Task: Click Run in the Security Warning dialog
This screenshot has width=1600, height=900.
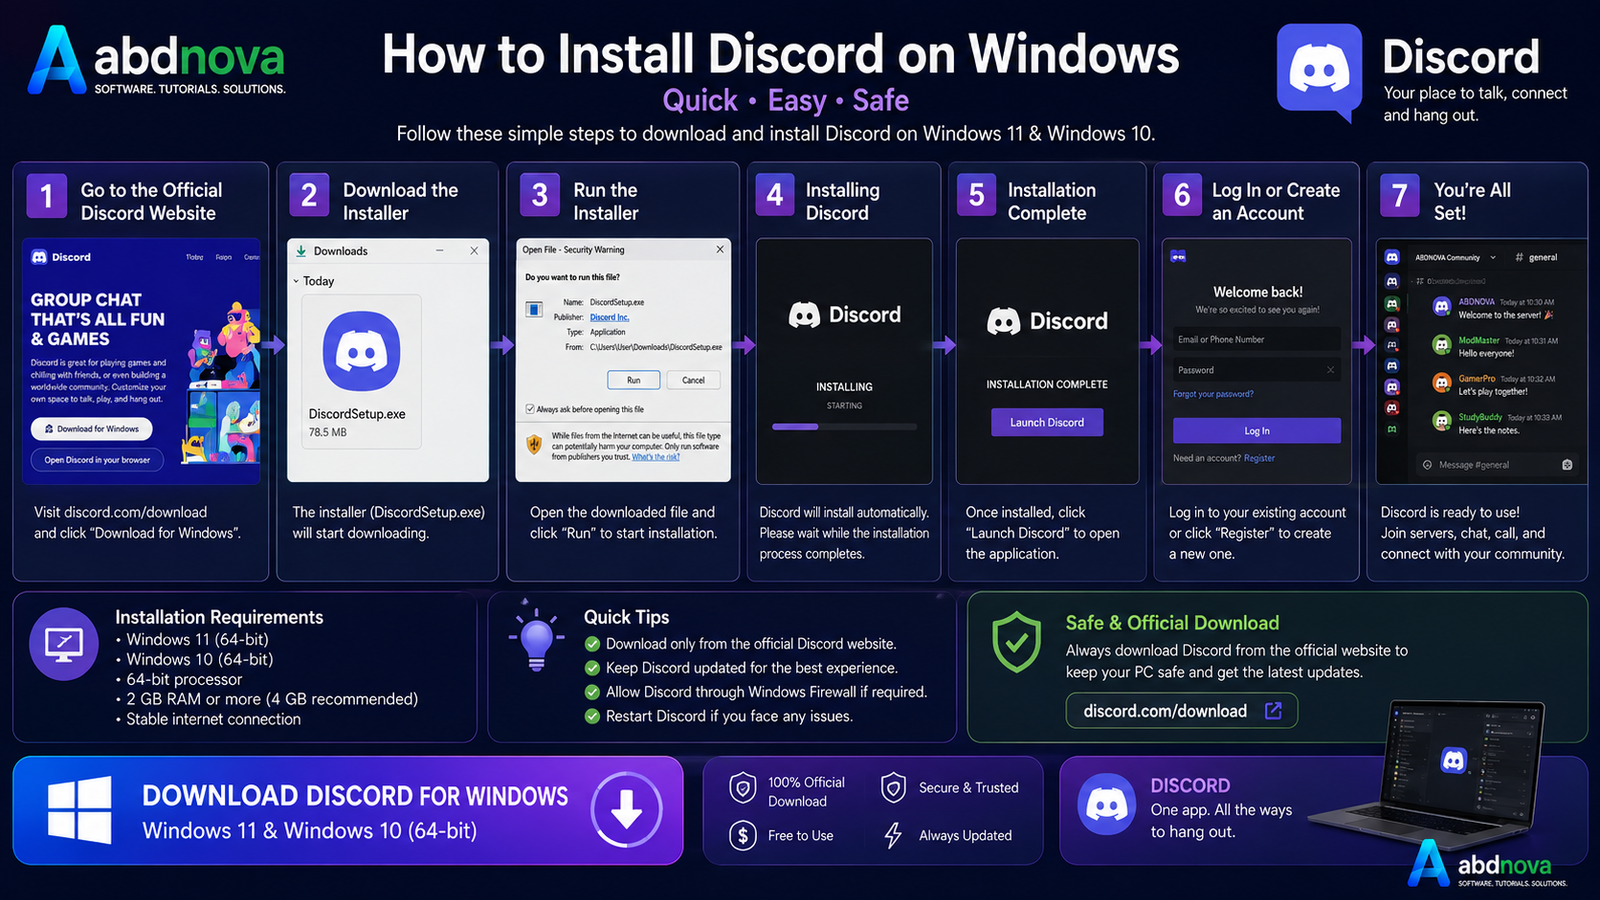Action: (x=634, y=380)
